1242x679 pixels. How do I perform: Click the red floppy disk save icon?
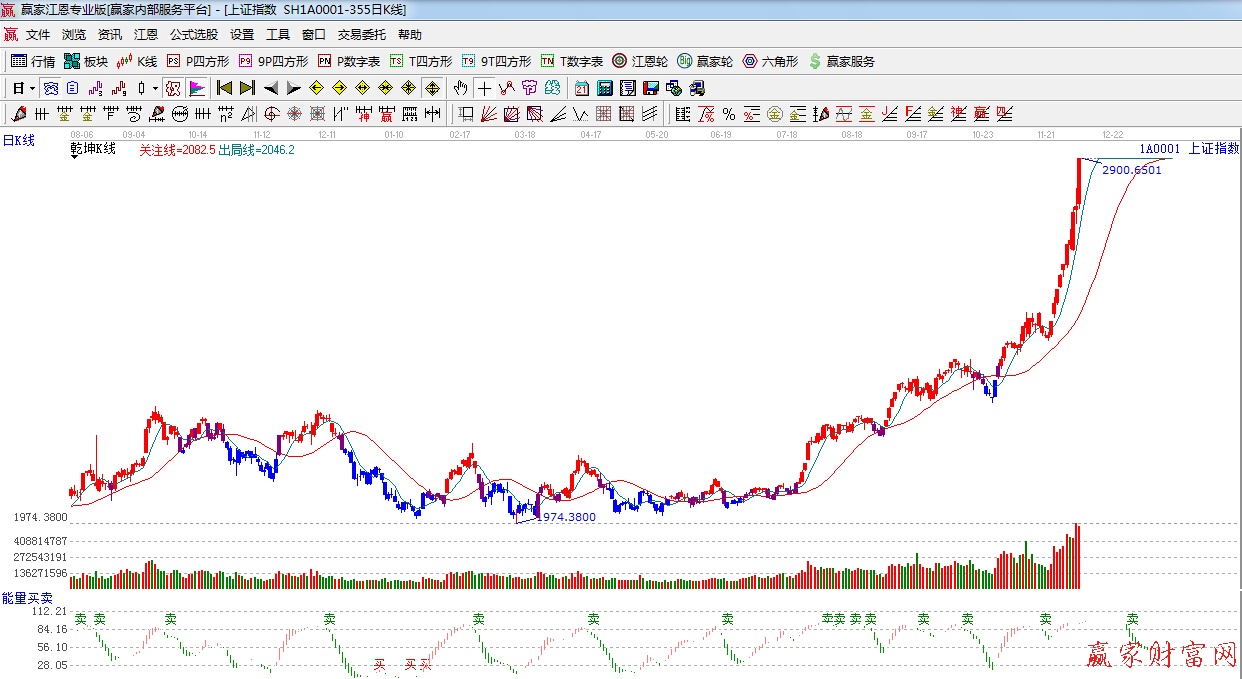pyautogui.click(x=651, y=88)
